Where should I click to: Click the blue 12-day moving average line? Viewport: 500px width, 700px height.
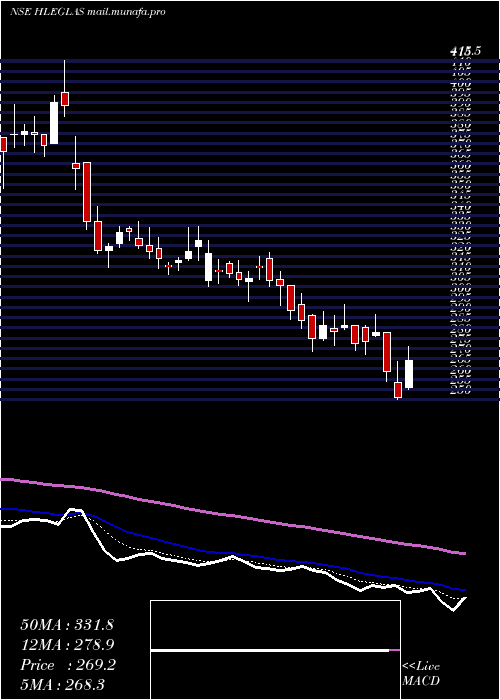point(232,554)
